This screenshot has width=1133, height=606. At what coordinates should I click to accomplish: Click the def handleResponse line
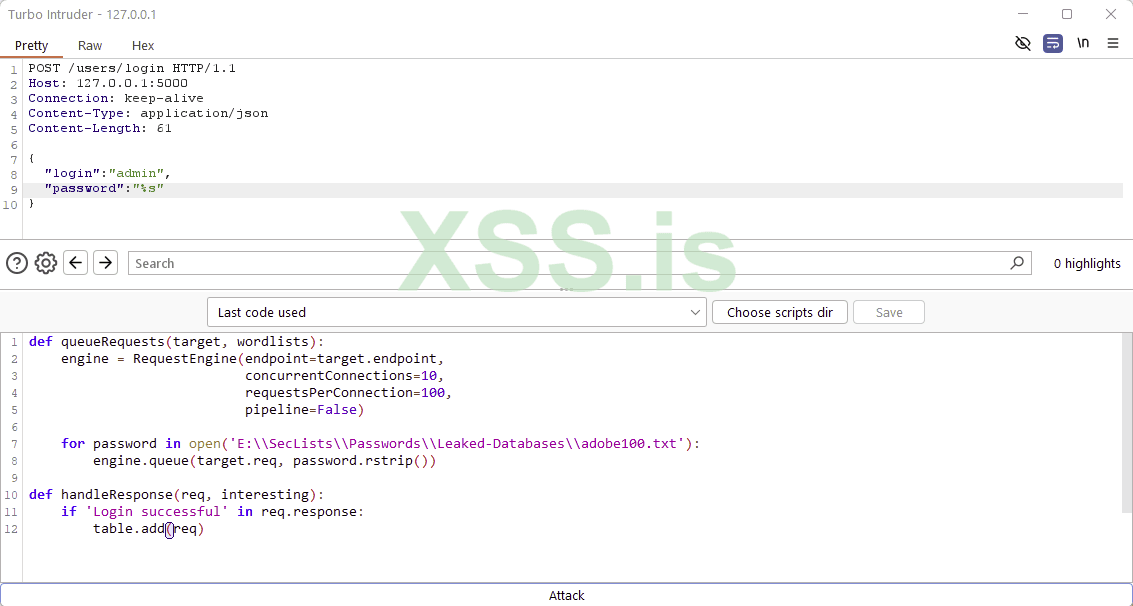pos(177,495)
